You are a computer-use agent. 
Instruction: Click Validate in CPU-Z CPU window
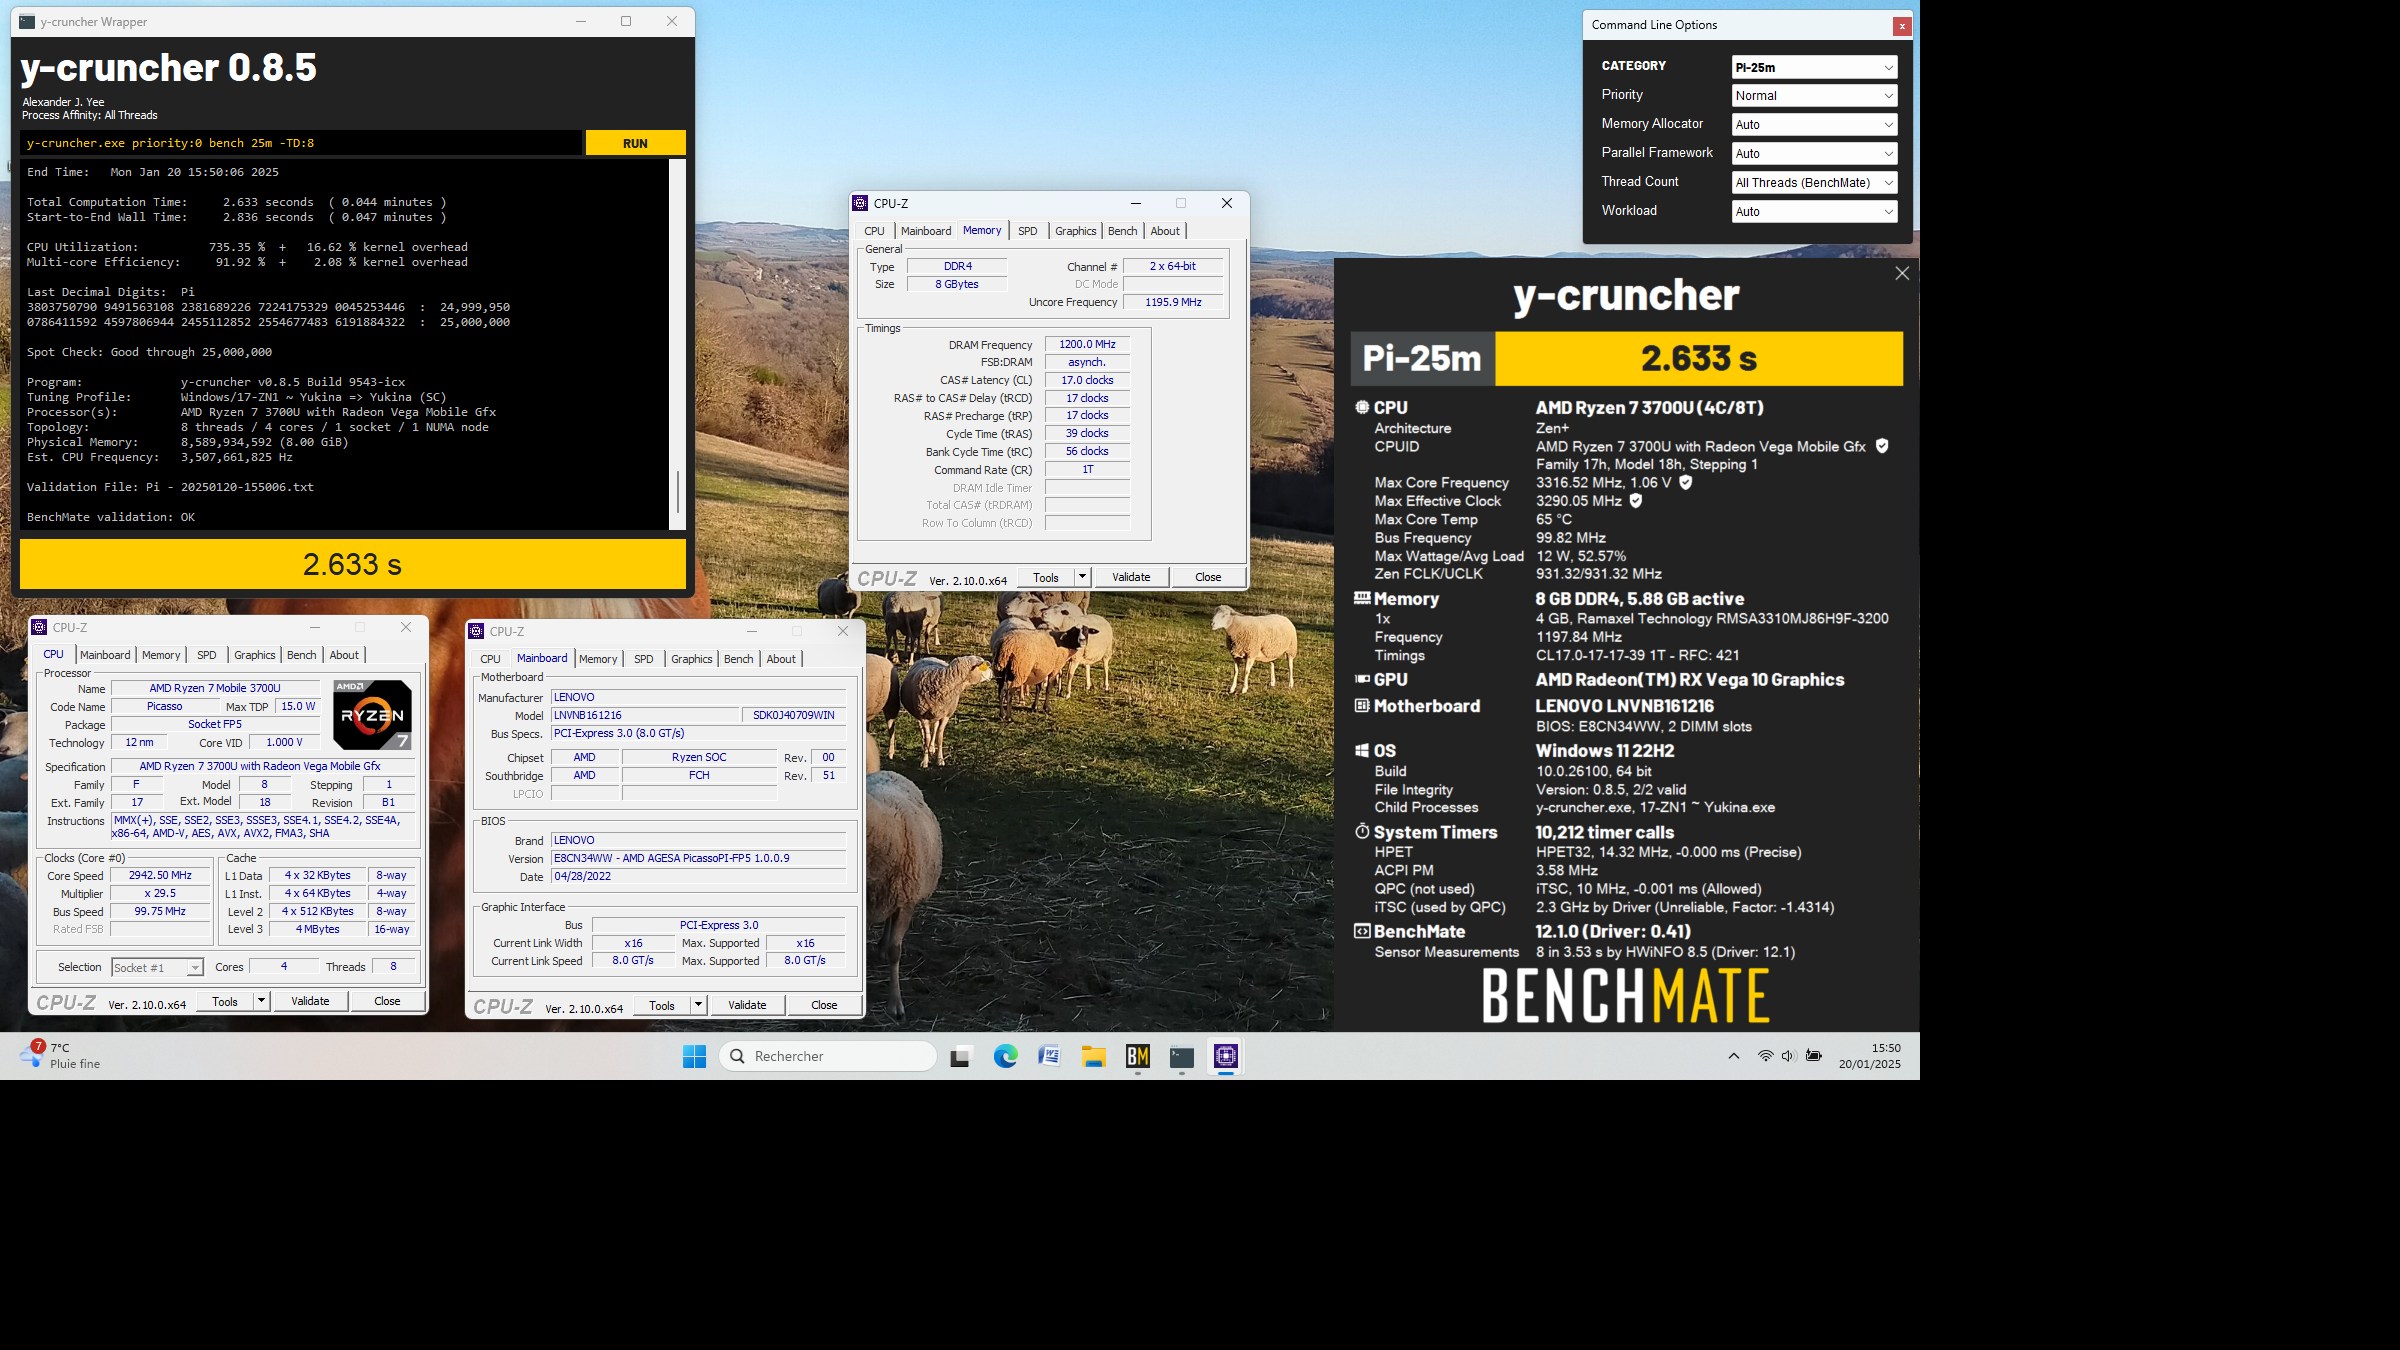click(x=310, y=1001)
